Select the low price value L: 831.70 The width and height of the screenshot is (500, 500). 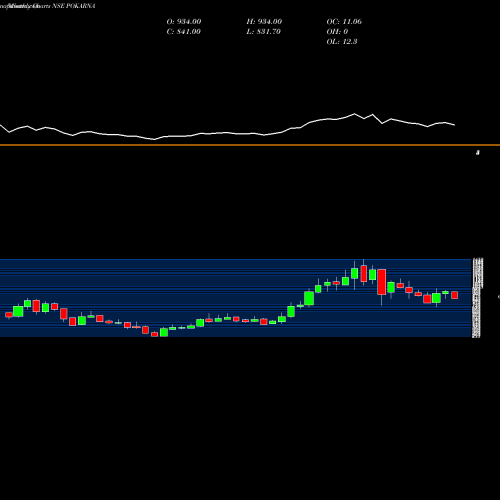(263, 32)
